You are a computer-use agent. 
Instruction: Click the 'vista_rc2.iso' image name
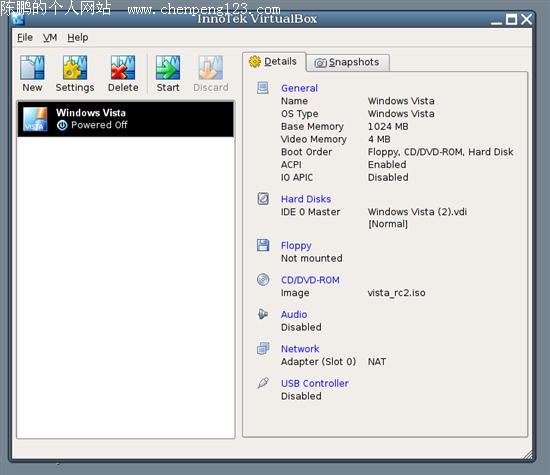tap(396, 293)
